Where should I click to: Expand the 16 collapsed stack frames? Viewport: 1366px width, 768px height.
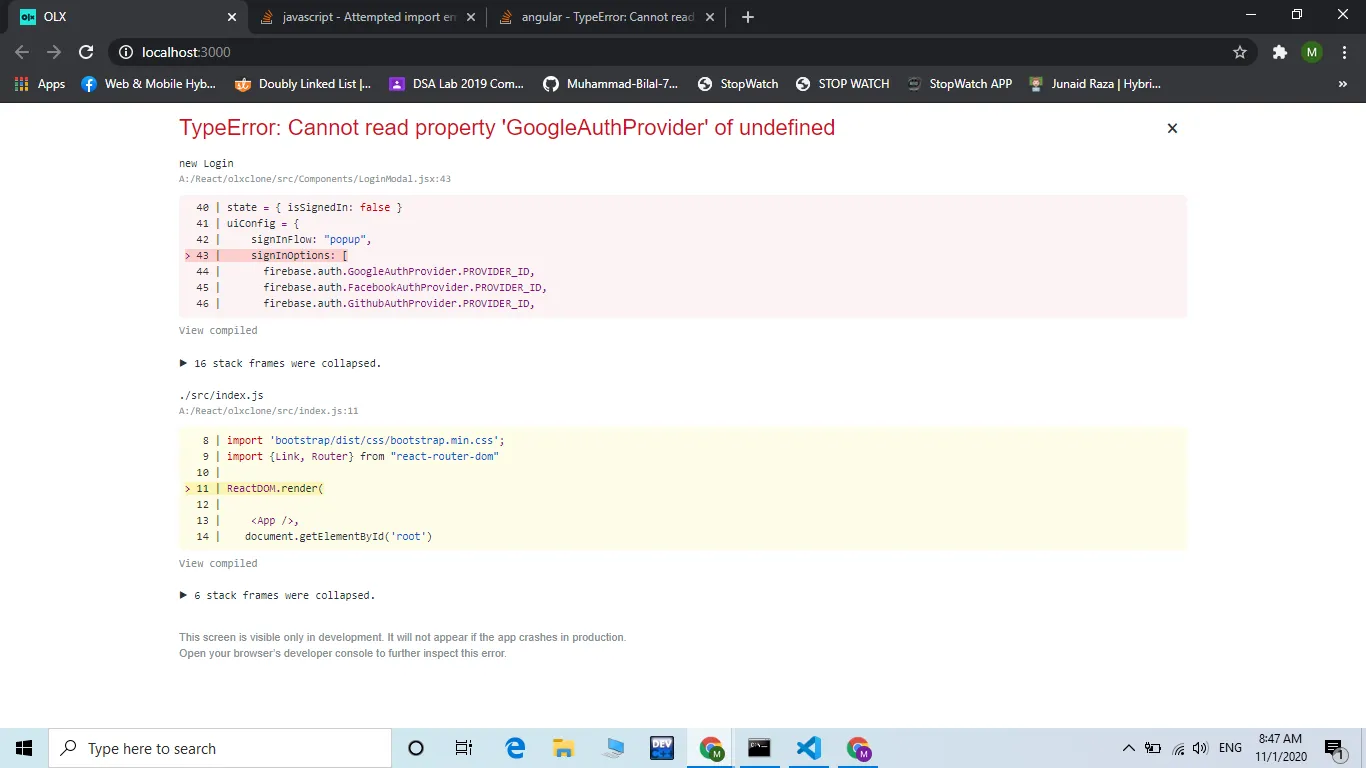(x=280, y=363)
